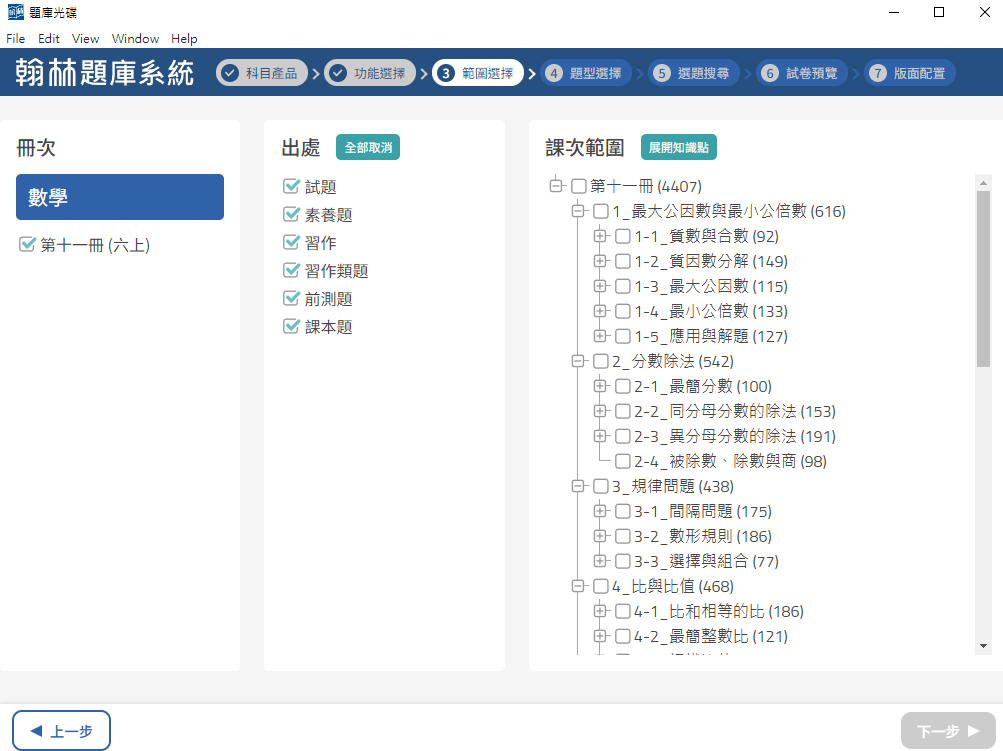This screenshot has height=751, width=1003.
Task: Toggle the 第十一冊 (六上) checkbox
Action: click(x=28, y=245)
